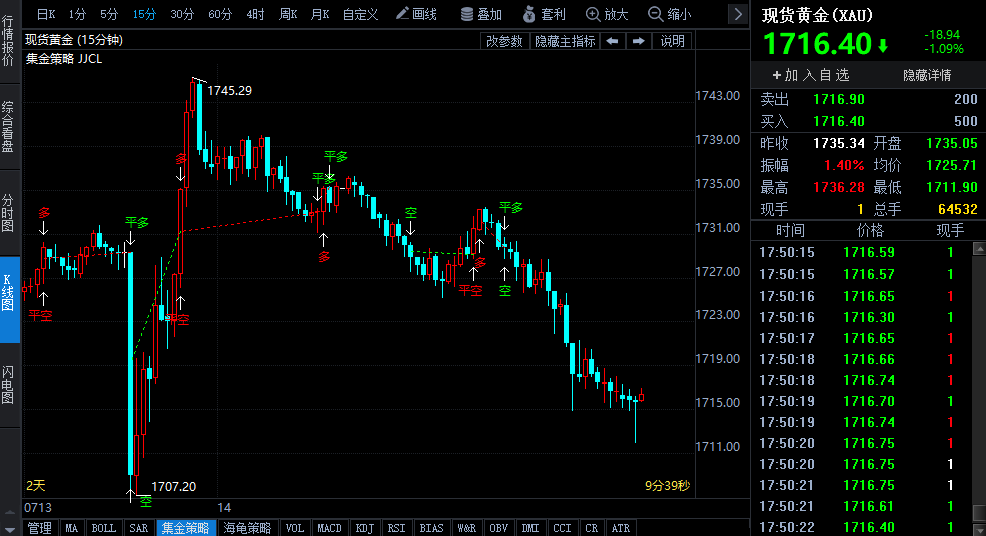
Task: Select the W&R indicator tab
Action: point(467,528)
